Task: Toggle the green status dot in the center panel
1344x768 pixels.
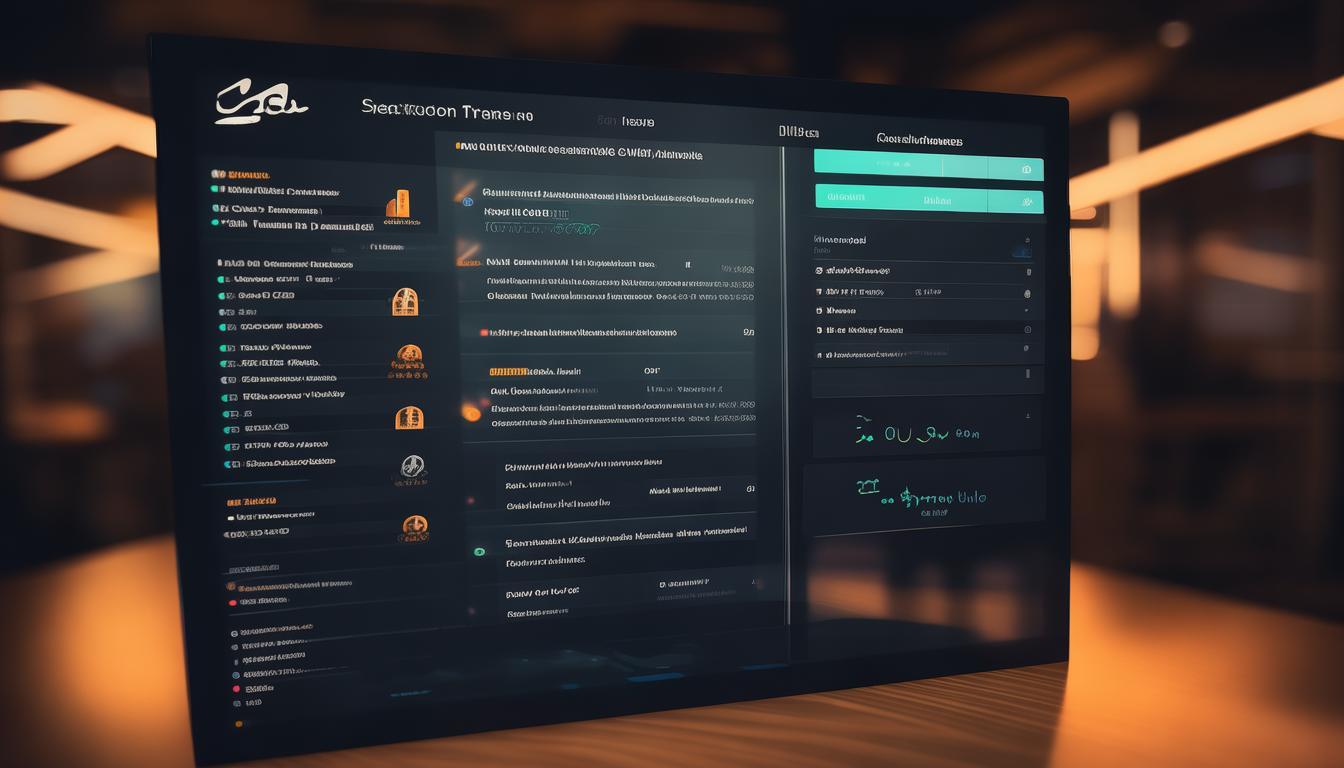Action: click(480, 551)
